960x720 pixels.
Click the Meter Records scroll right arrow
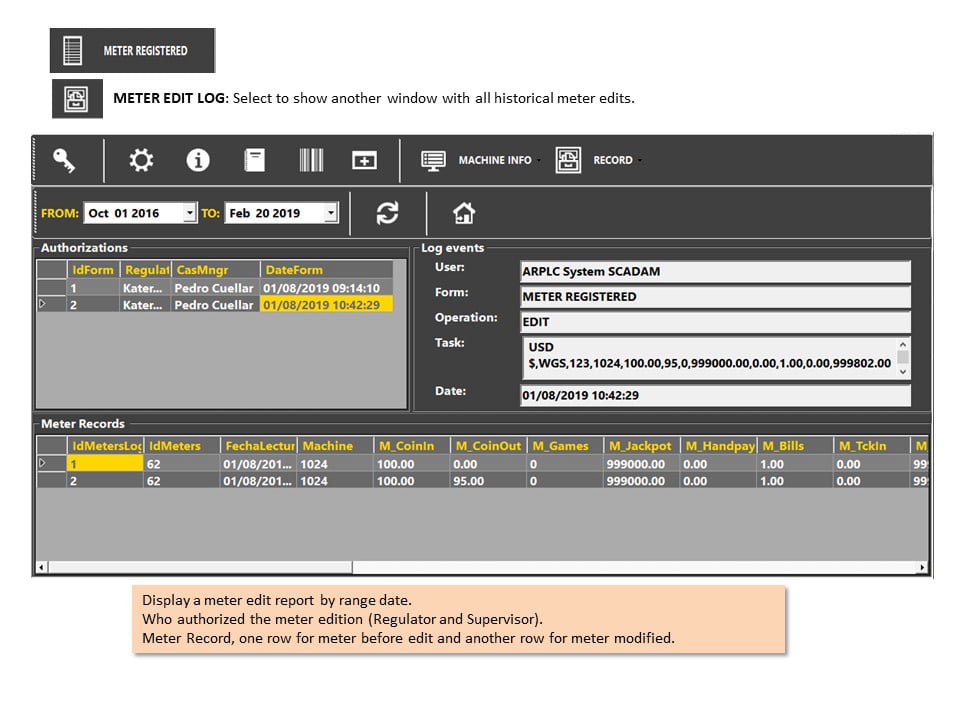922,567
